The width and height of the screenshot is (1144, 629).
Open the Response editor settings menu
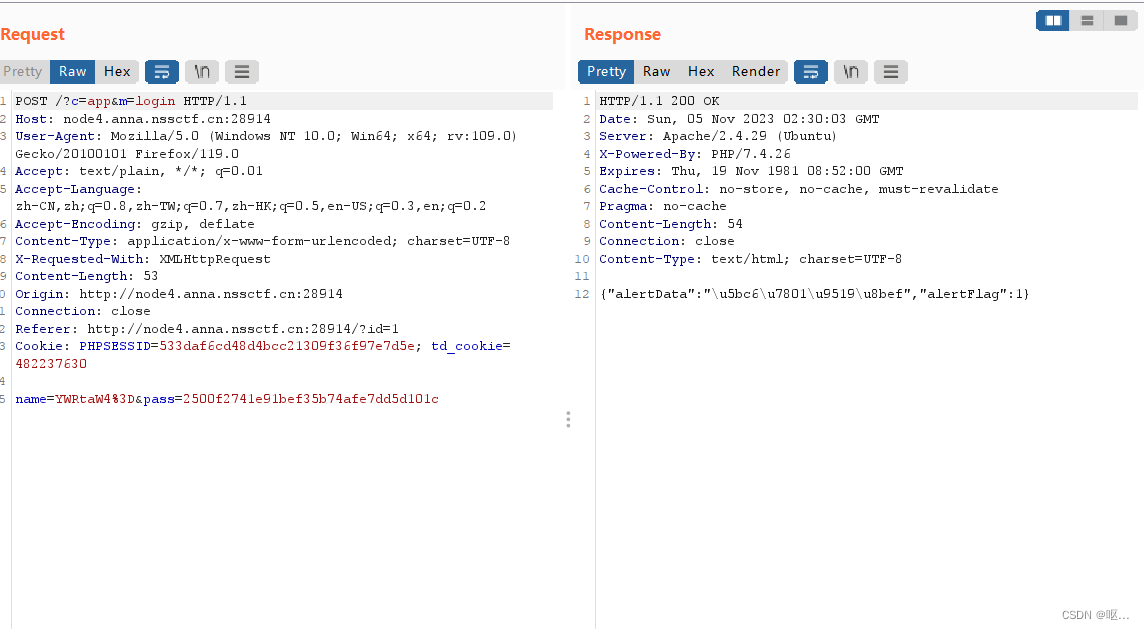click(x=889, y=71)
